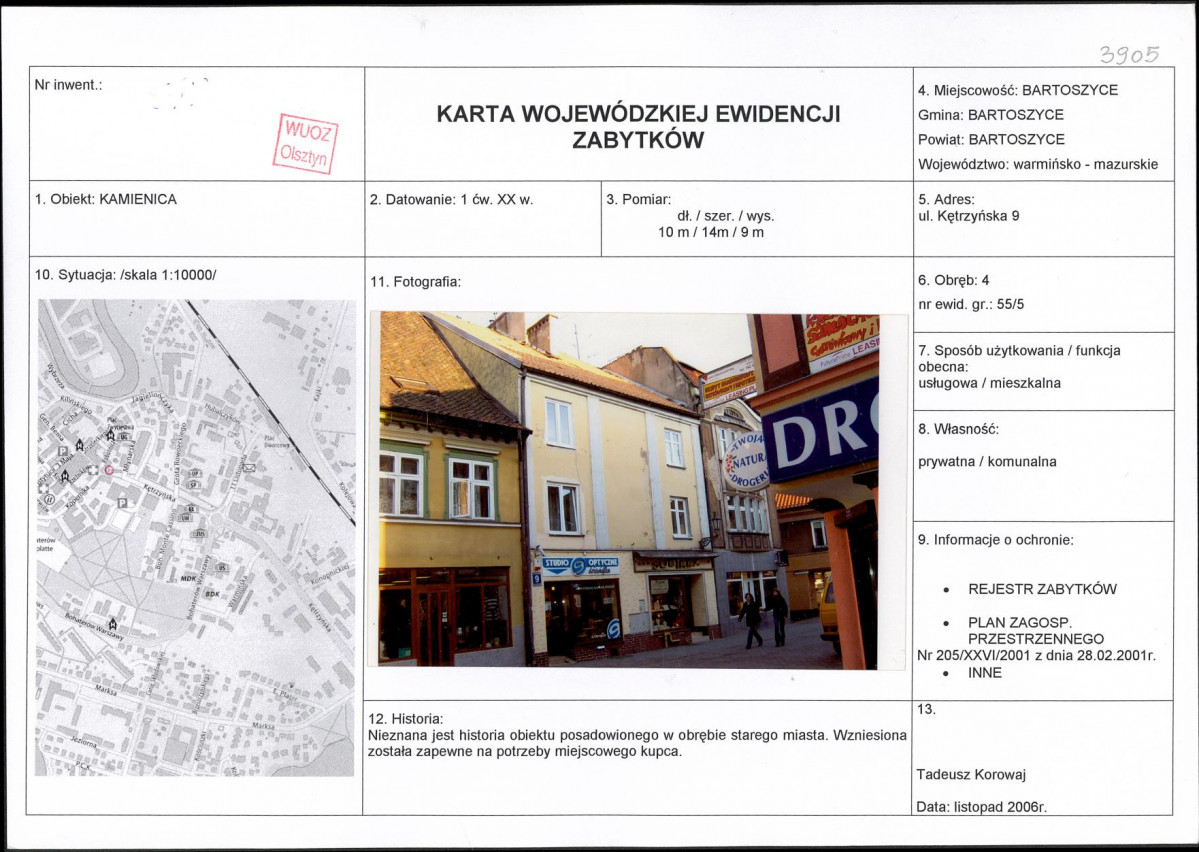Click the "12. Historia:" label

[x=405, y=720]
